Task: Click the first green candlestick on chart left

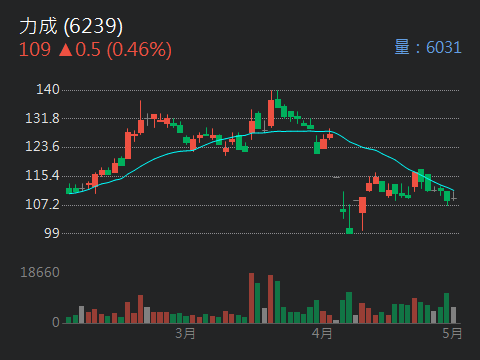Action: click(x=69, y=189)
